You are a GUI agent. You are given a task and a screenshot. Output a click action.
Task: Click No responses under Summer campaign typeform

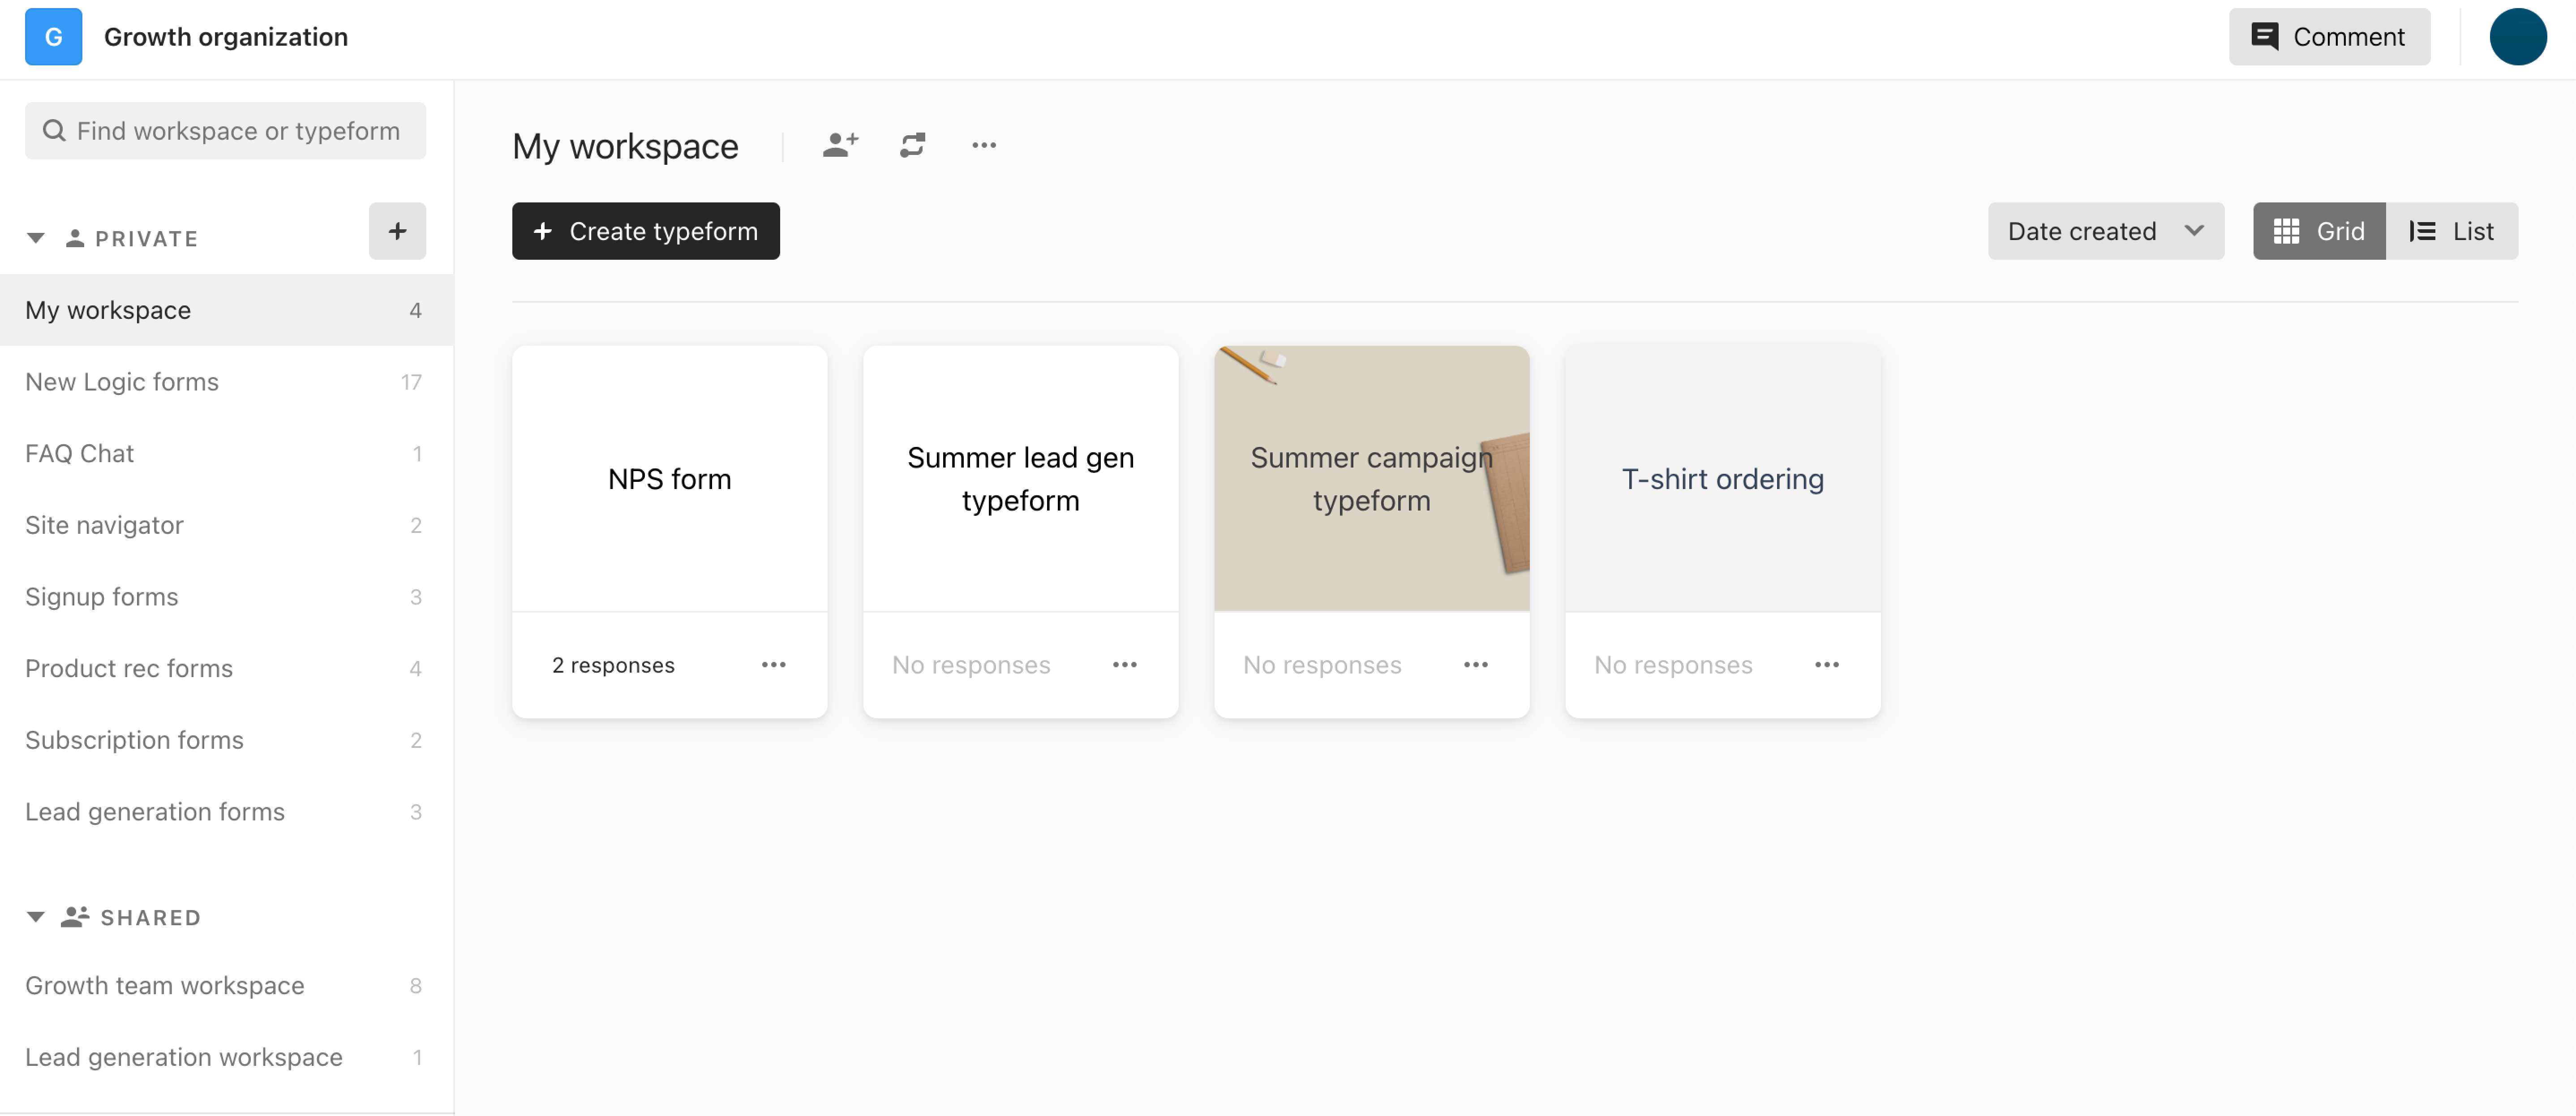pos(1322,665)
